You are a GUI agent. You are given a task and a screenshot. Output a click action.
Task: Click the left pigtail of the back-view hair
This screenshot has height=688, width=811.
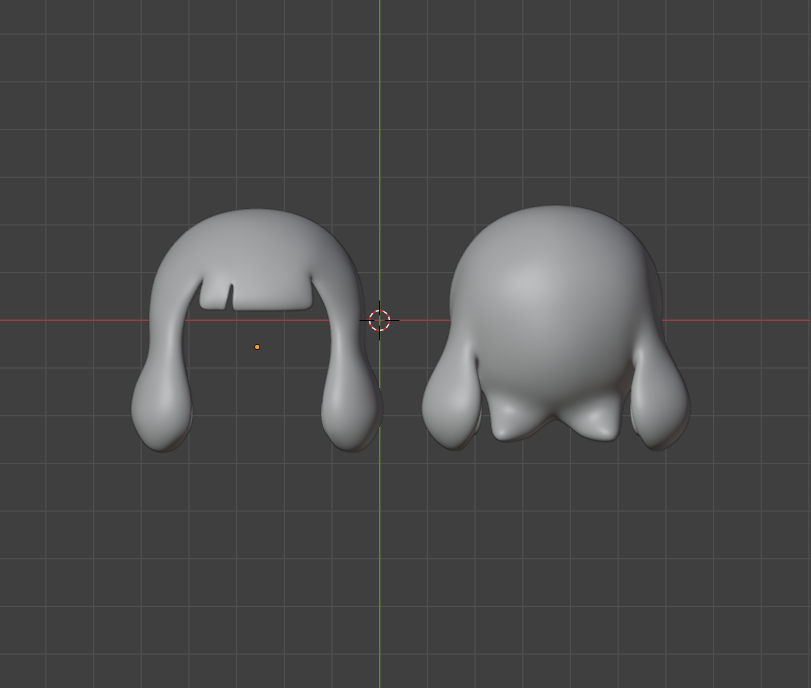pyautogui.click(x=450, y=405)
